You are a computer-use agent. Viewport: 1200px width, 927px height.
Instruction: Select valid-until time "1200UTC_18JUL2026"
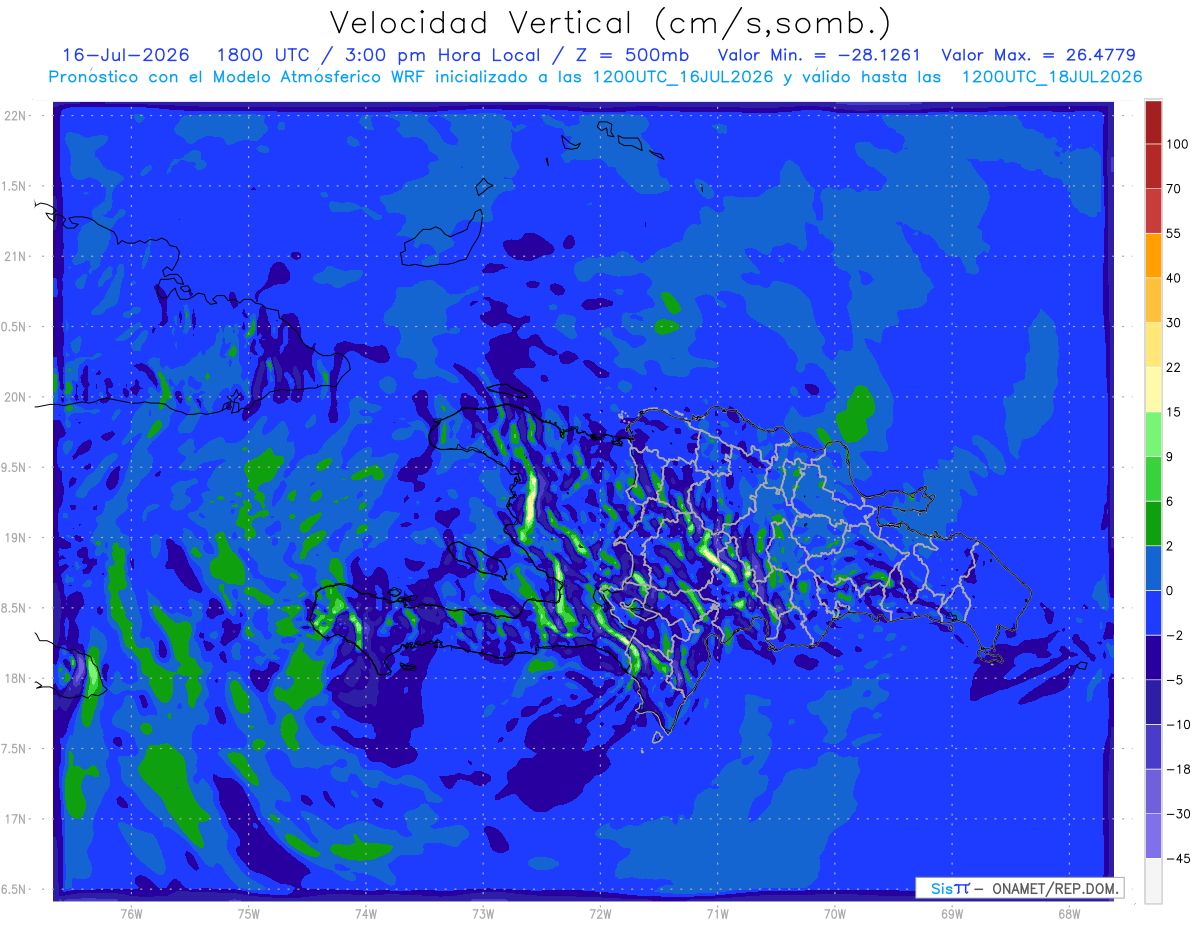[x=1051, y=77]
